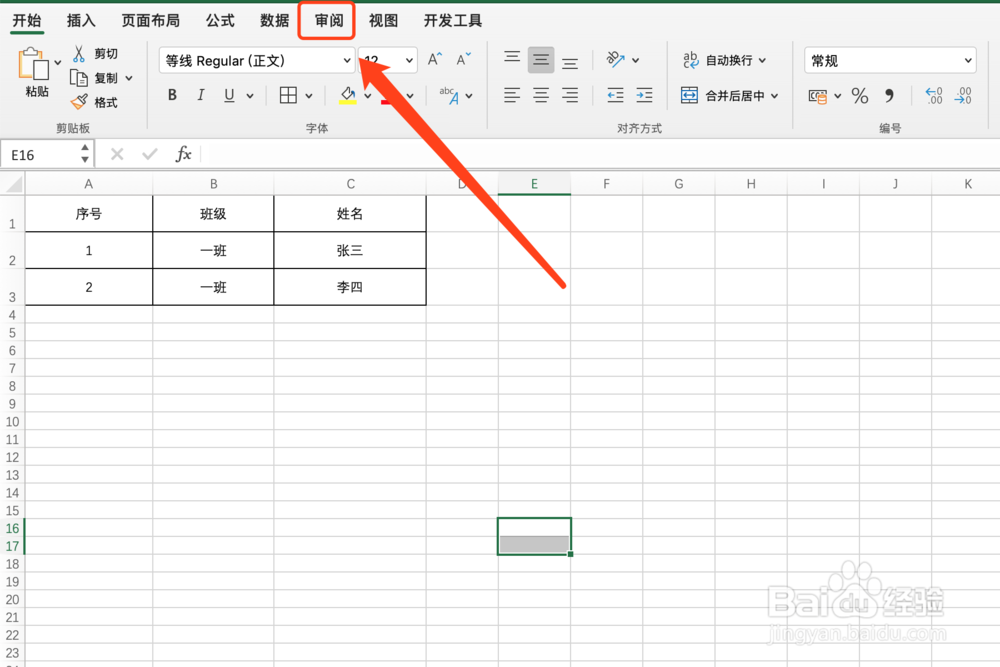Switch to the 审阅 ribbon tab

point(326,20)
